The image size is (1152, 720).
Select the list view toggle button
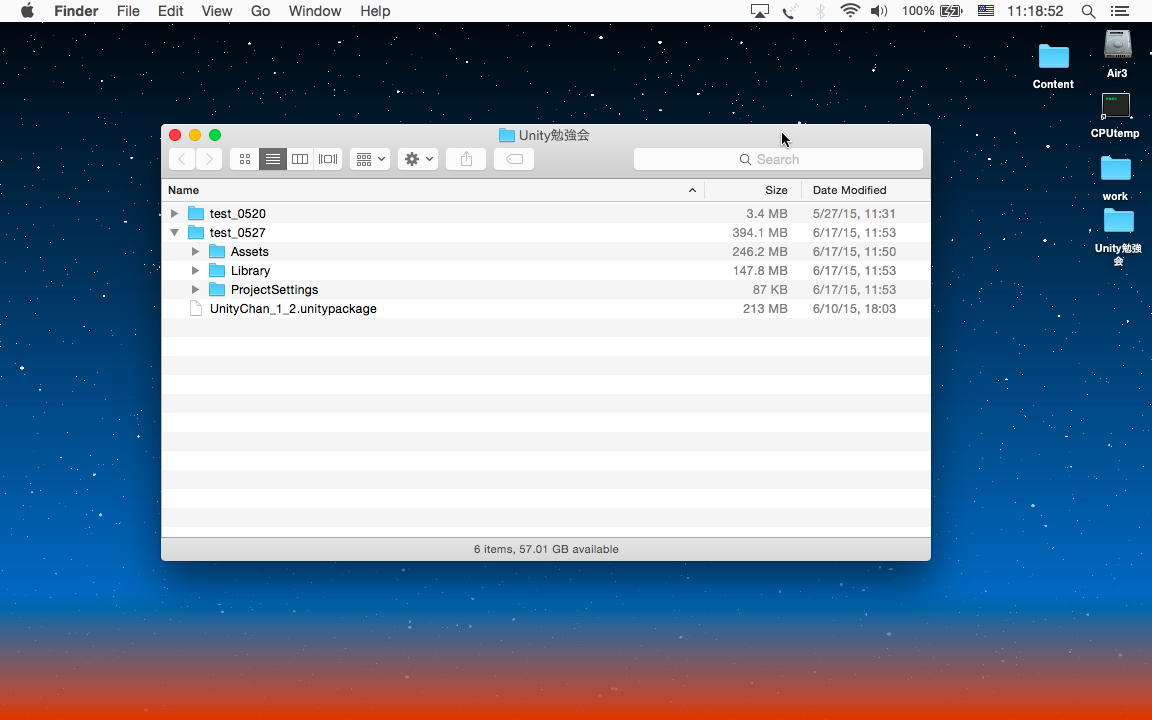[x=272, y=159]
